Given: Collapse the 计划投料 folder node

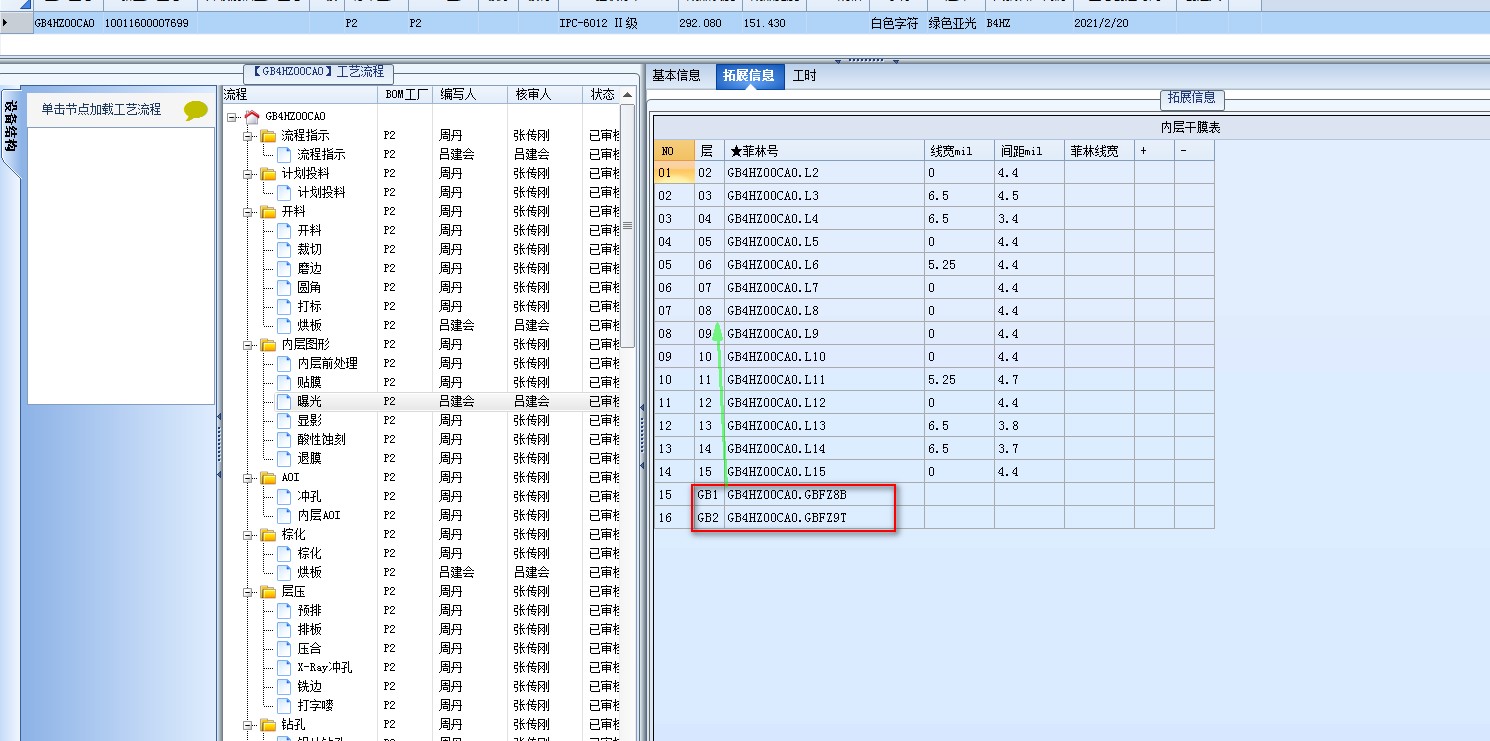Looking at the screenshot, I should pyautogui.click(x=248, y=174).
